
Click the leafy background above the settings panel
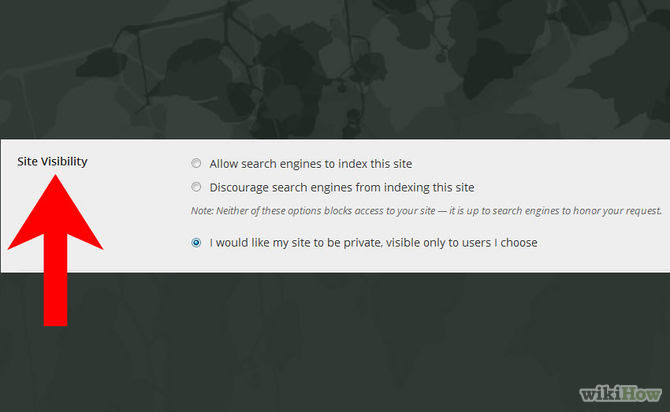point(335,68)
